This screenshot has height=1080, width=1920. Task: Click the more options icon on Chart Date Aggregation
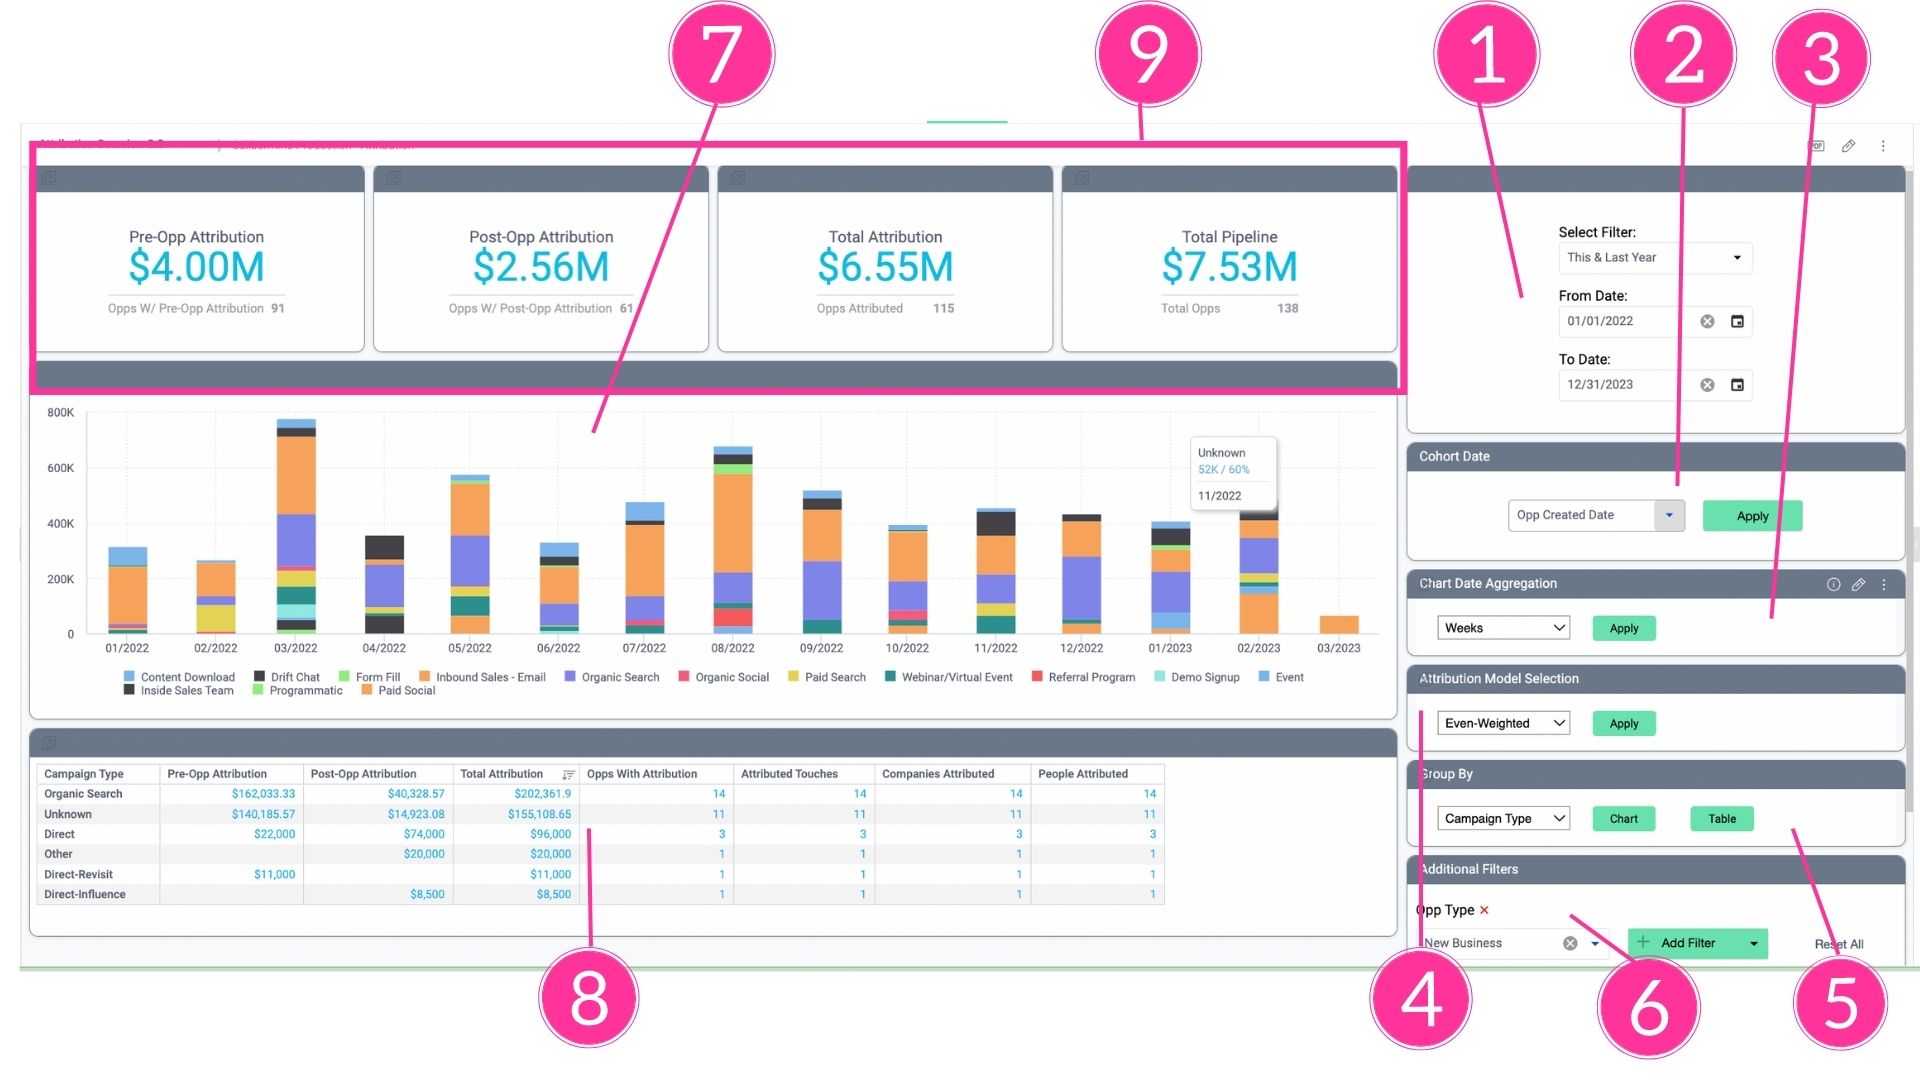tap(1884, 584)
